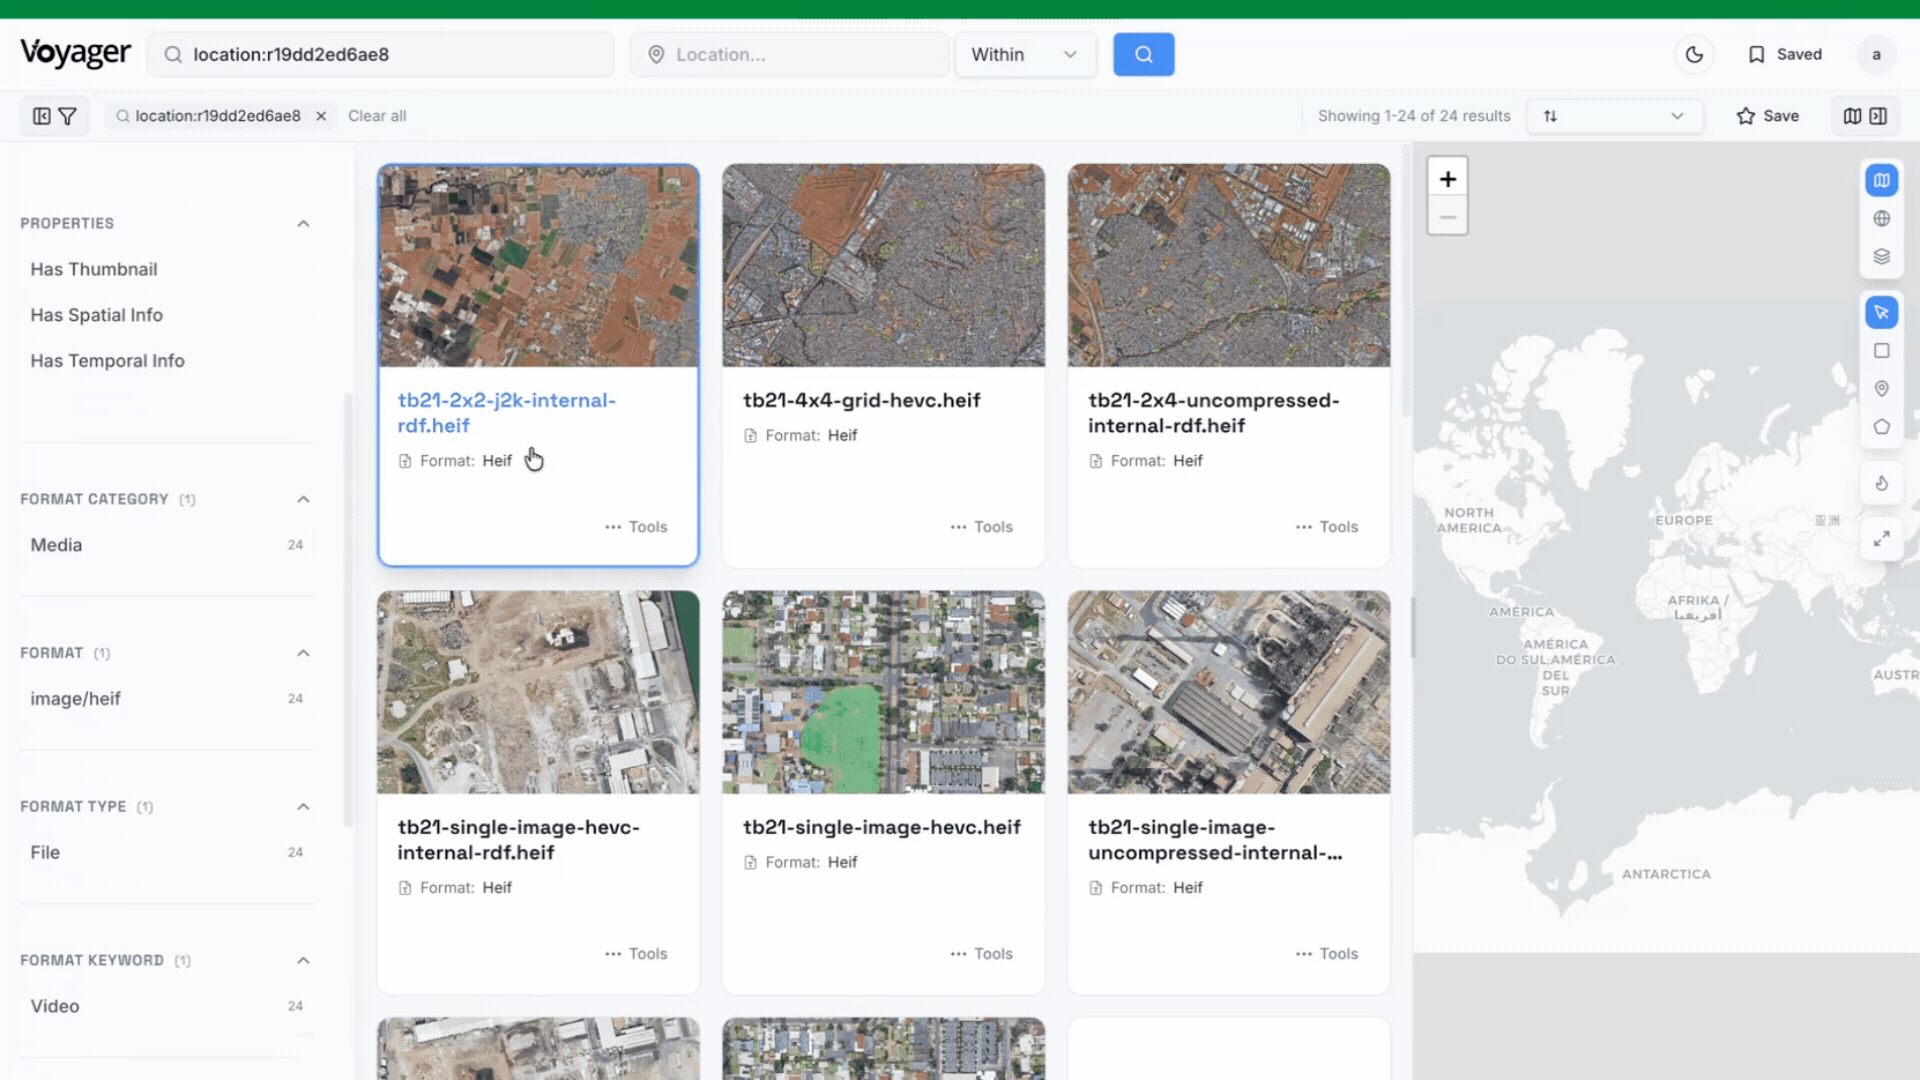This screenshot has width=1920, height=1080.
Task: Save the current search
Action: pyautogui.click(x=1767, y=116)
